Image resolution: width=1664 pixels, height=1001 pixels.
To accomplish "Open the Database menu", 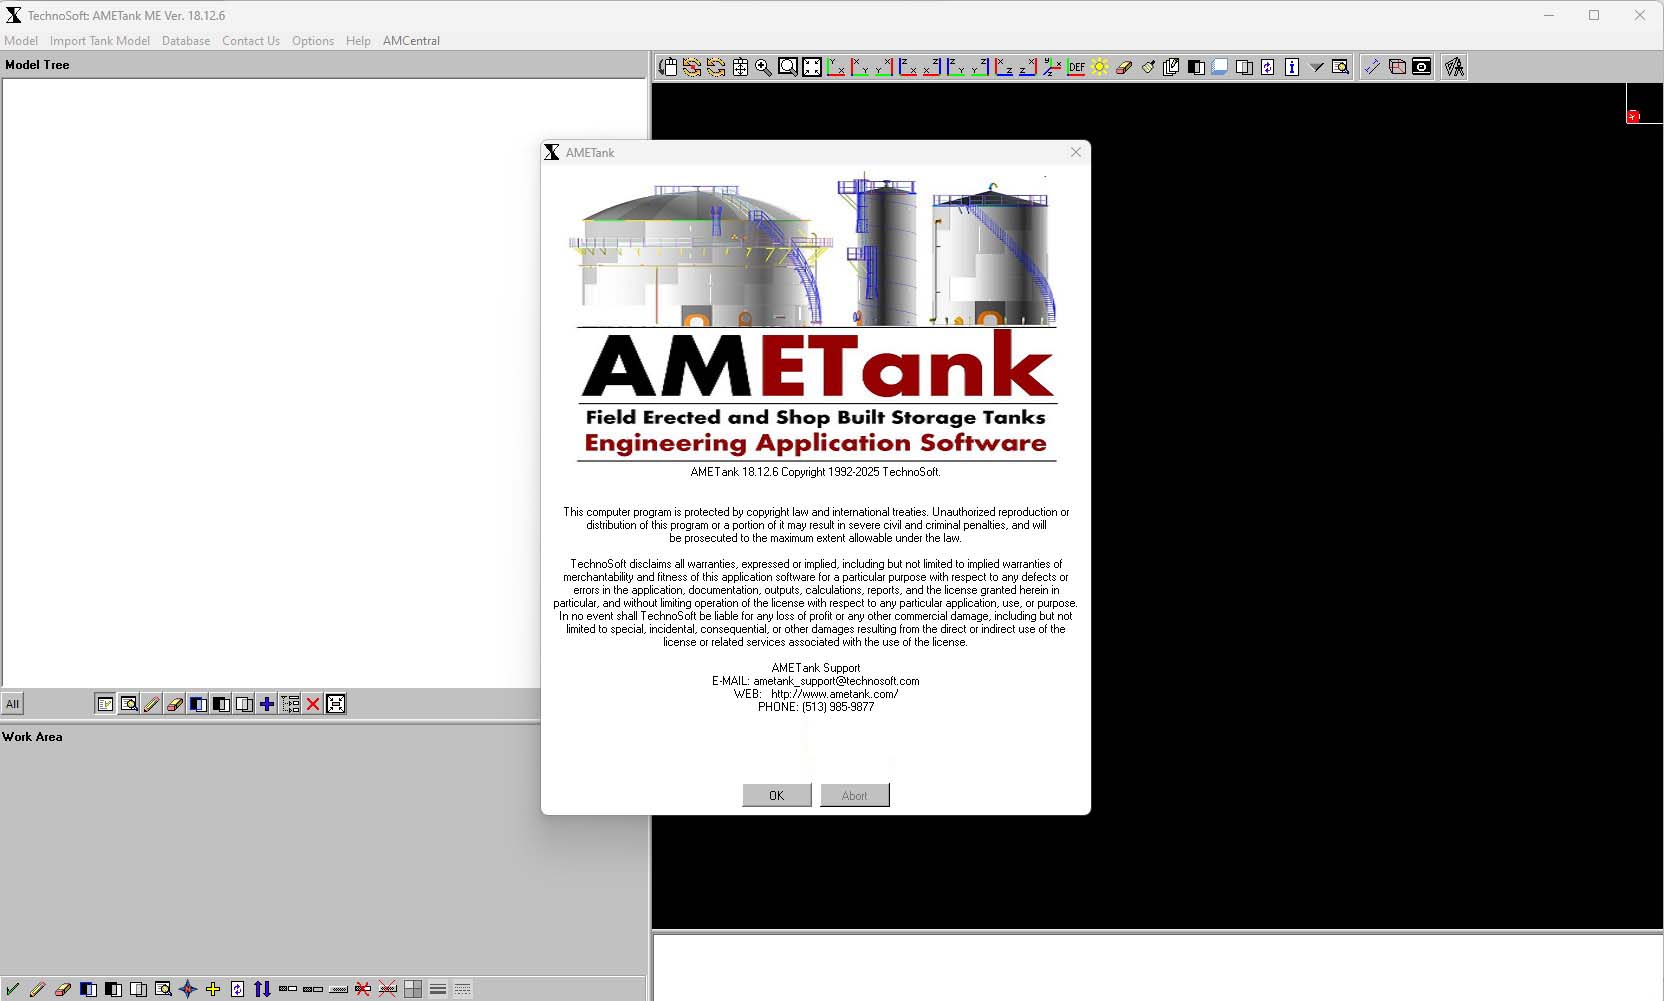I will point(186,41).
